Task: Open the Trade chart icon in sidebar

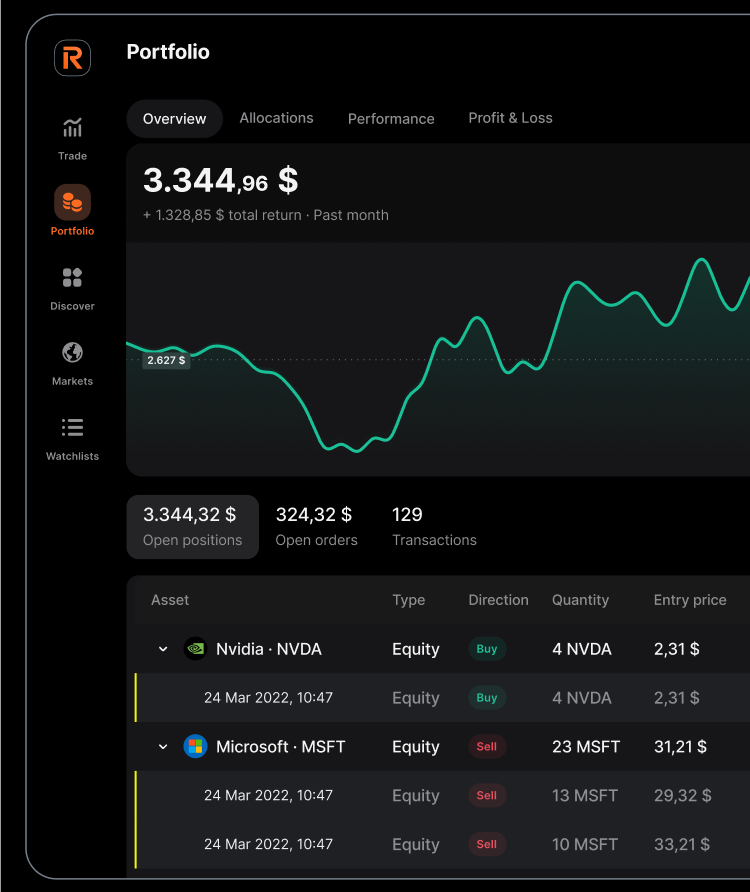Action: pyautogui.click(x=72, y=128)
